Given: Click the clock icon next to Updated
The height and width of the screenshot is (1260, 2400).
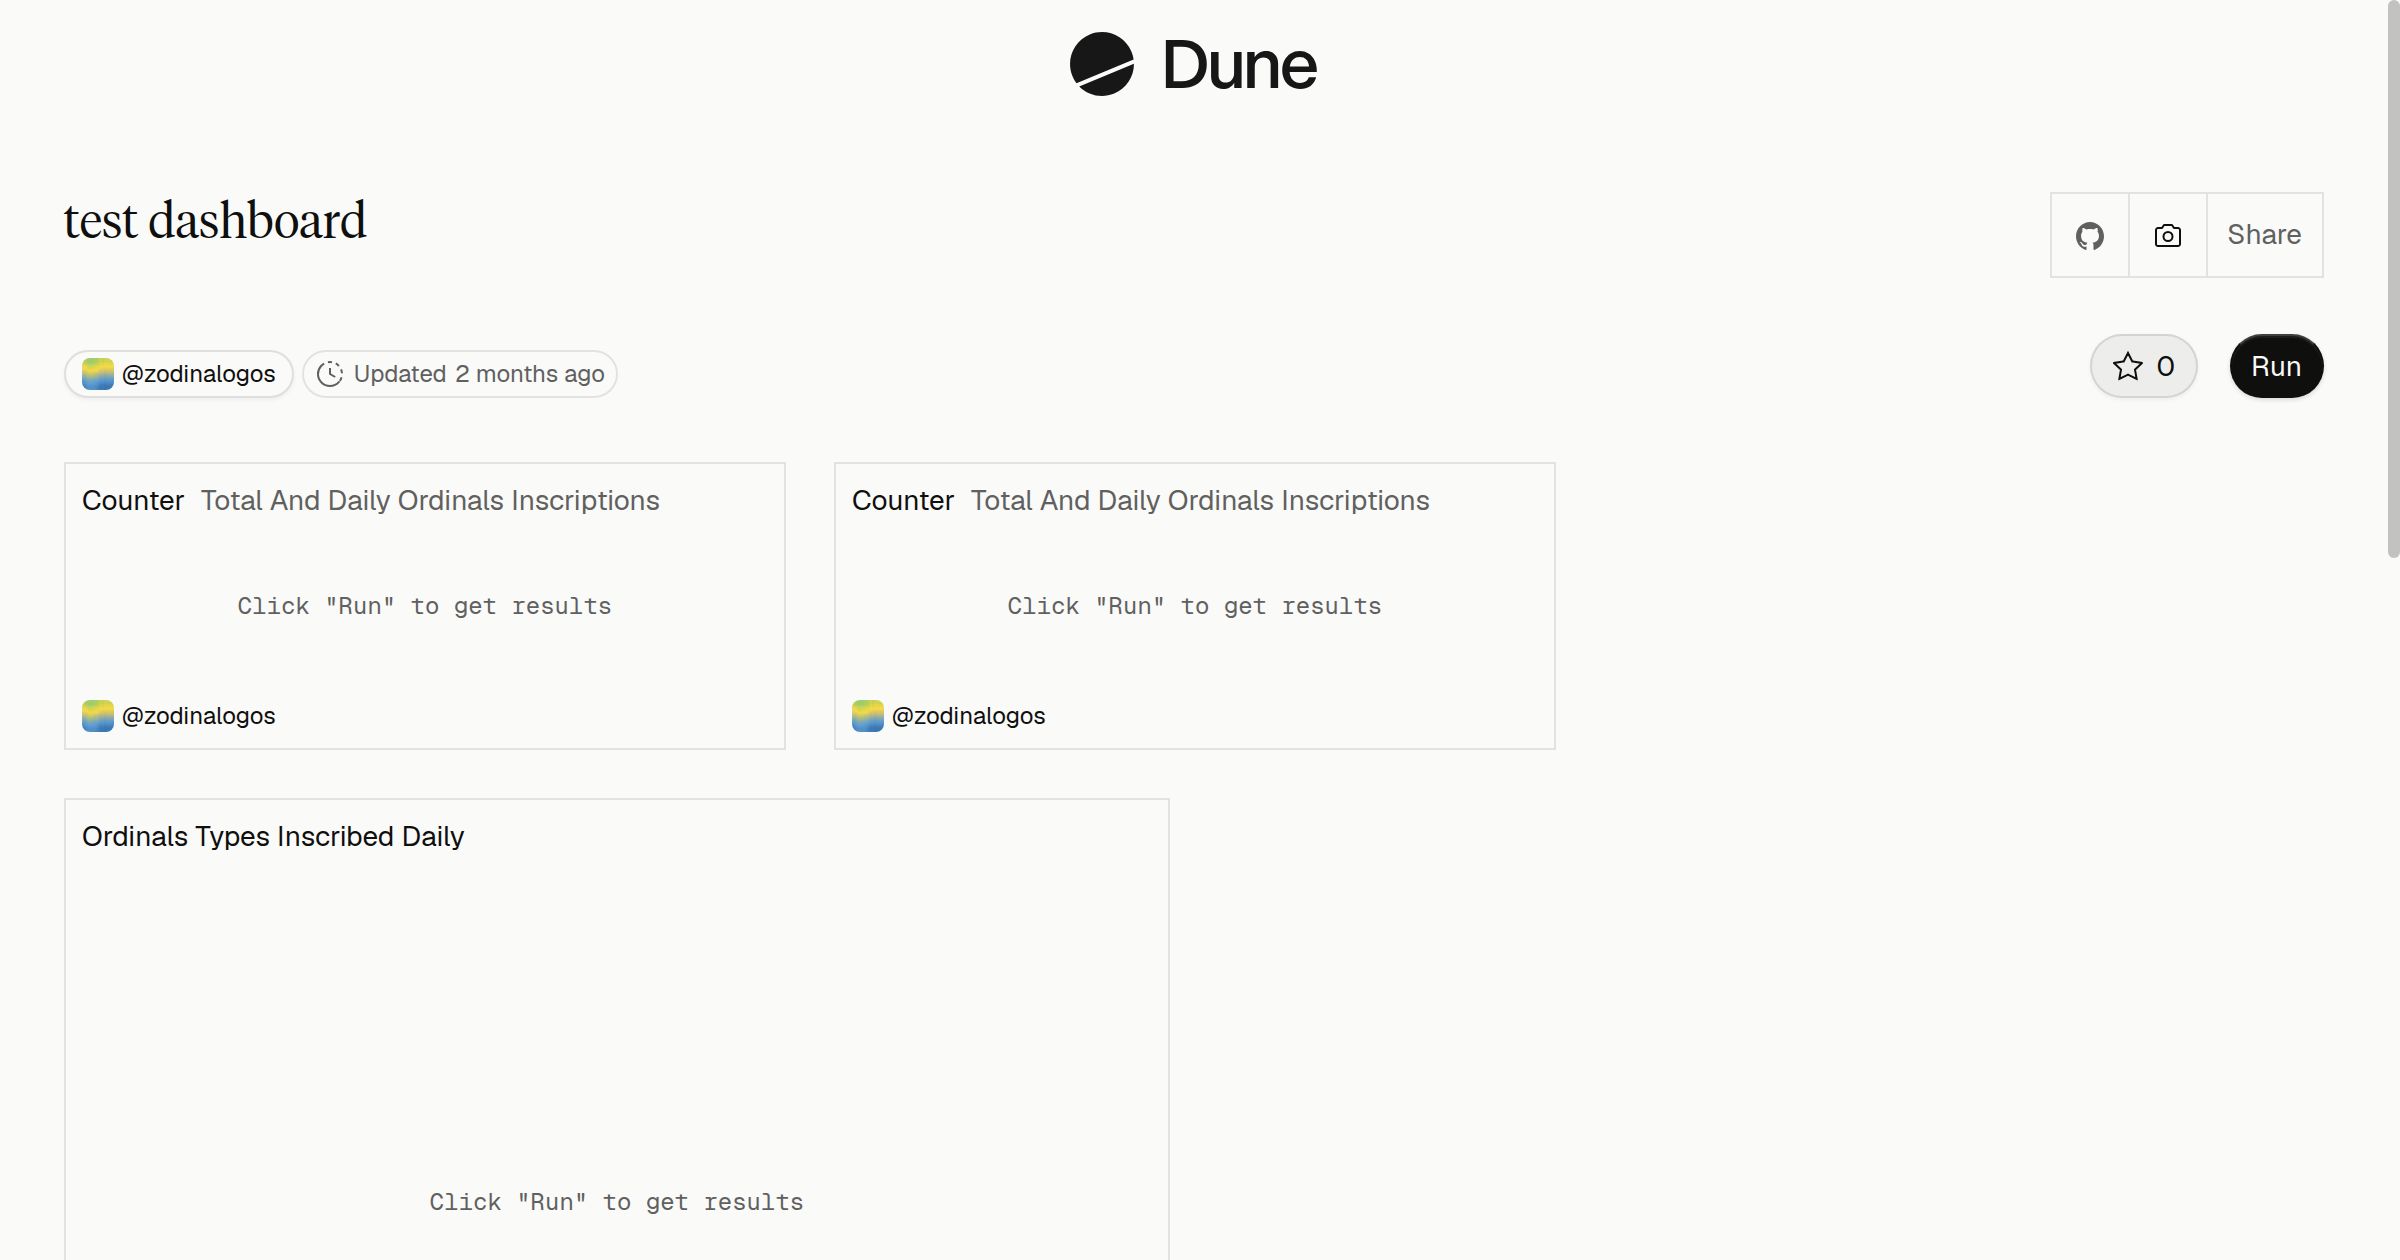Looking at the screenshot, I should [330, 374].
